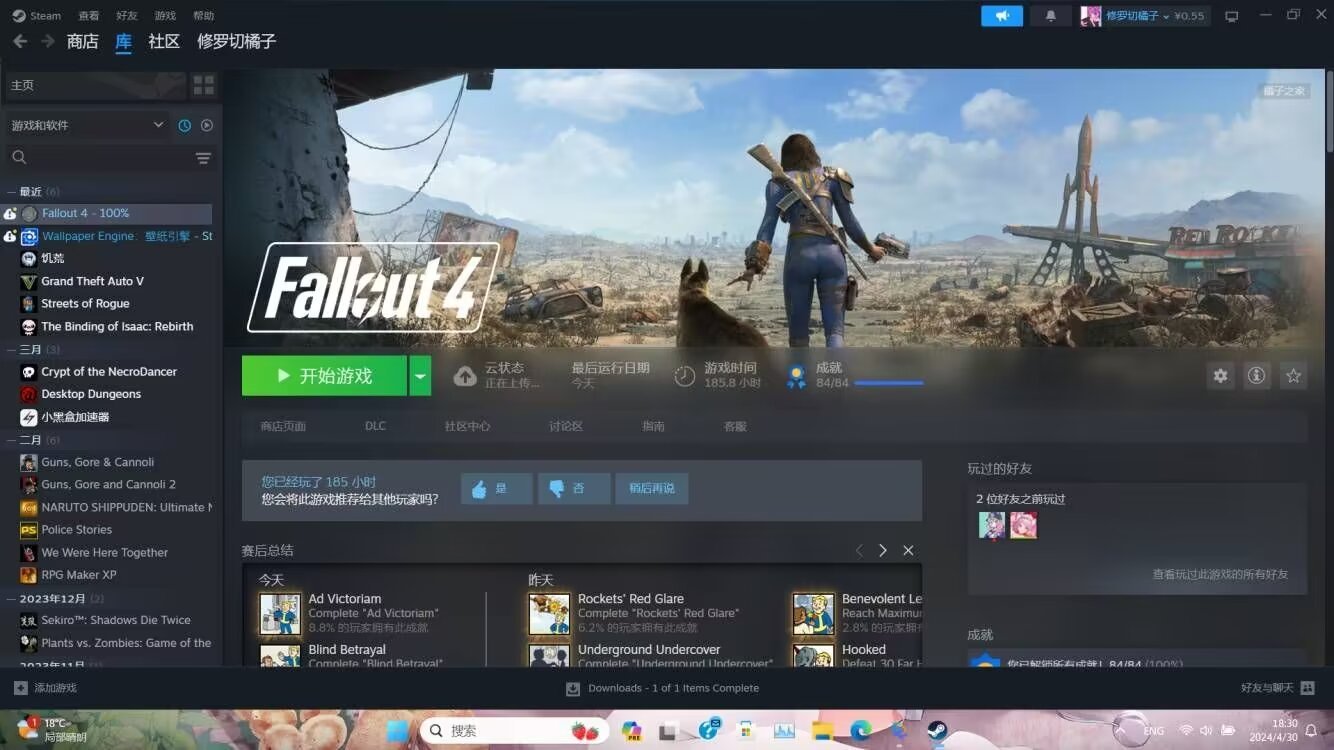This screenshot has width=1334, height=750.
Task: Close the post-game summary panel
Action: pos(908,550)
